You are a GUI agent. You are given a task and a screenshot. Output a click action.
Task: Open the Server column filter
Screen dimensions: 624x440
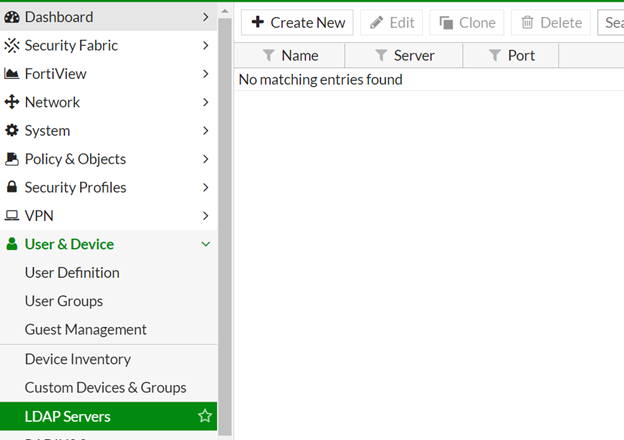[380, 56]
